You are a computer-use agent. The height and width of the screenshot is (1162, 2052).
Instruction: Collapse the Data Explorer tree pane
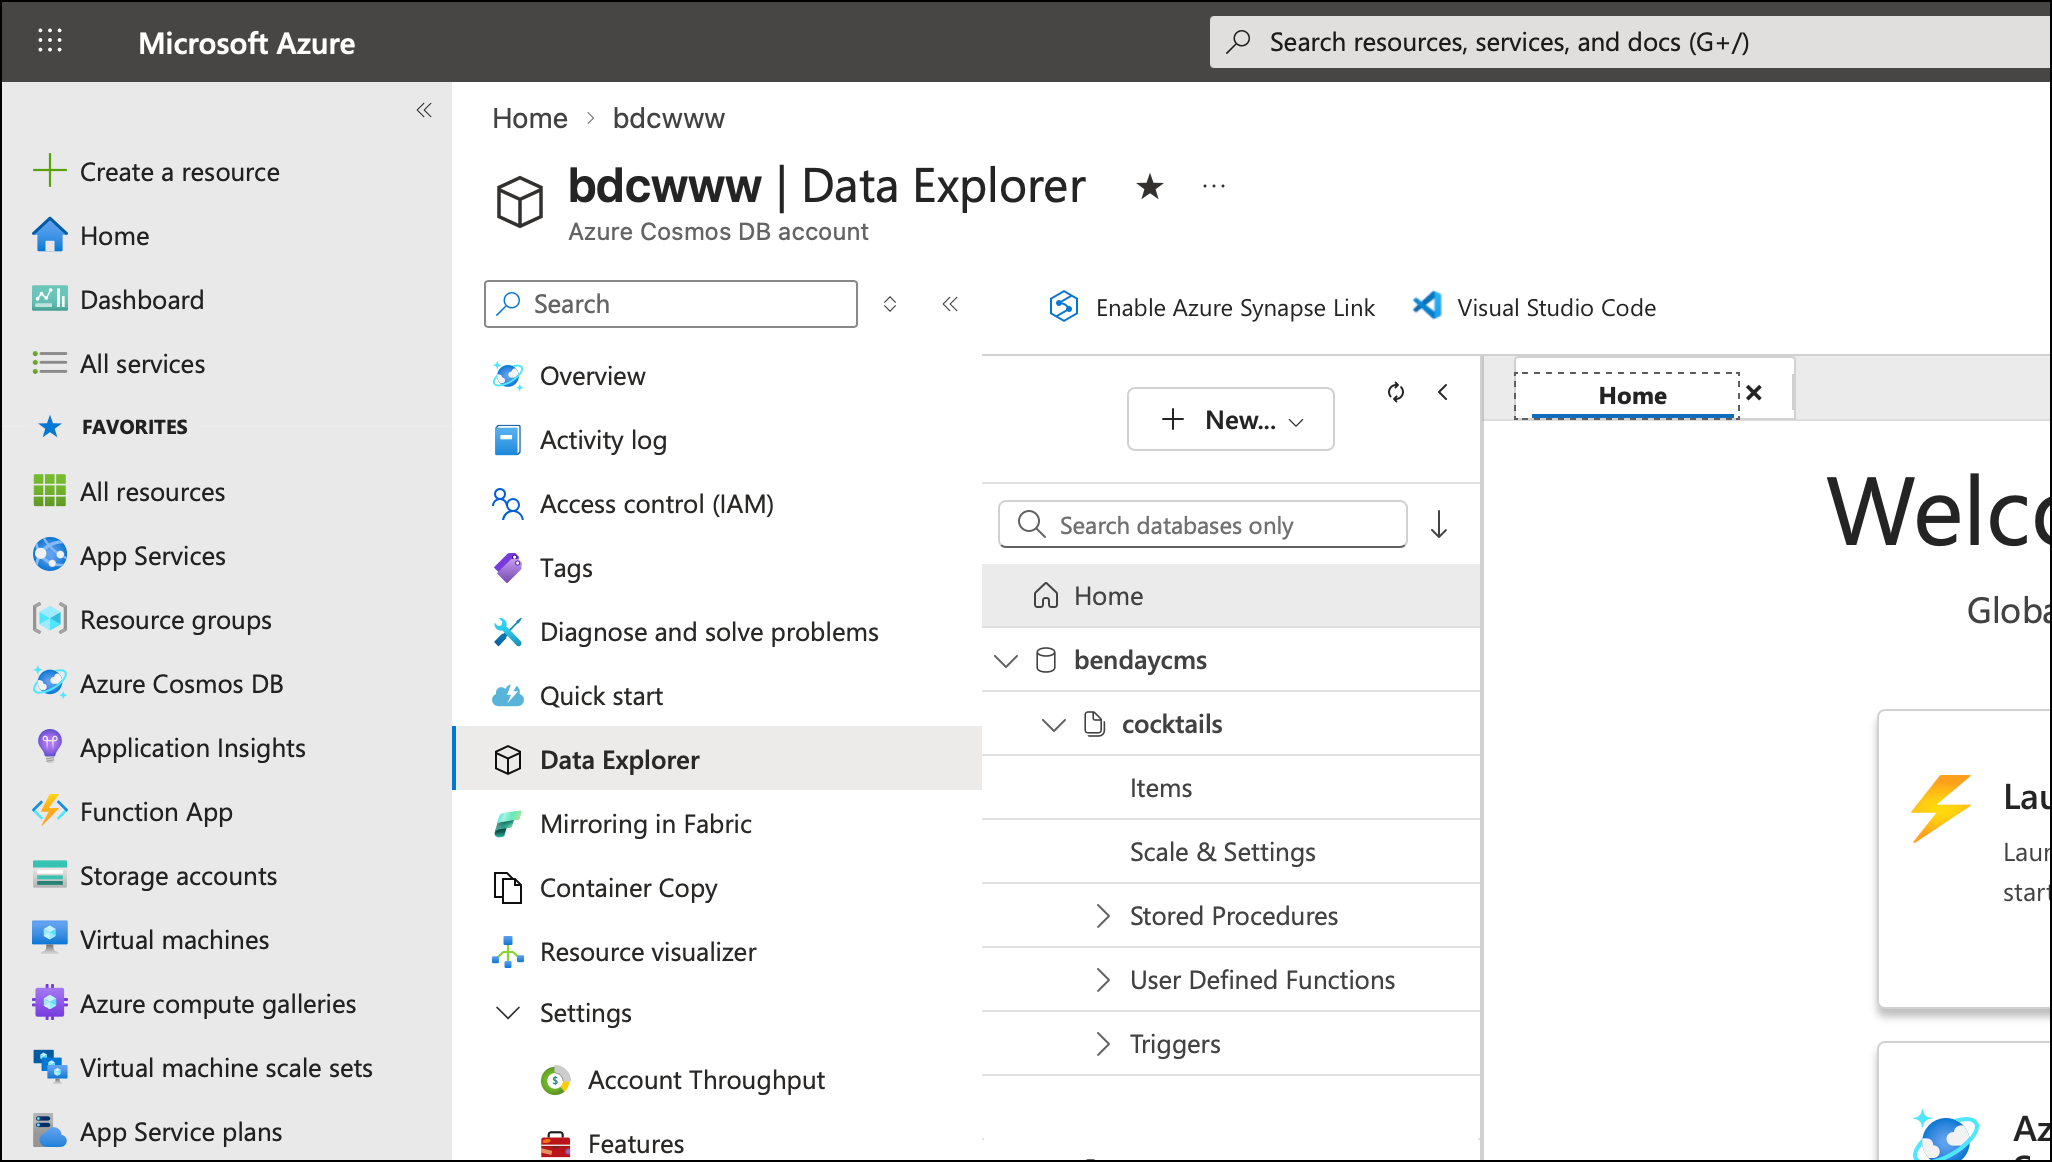coord(1443,392)
